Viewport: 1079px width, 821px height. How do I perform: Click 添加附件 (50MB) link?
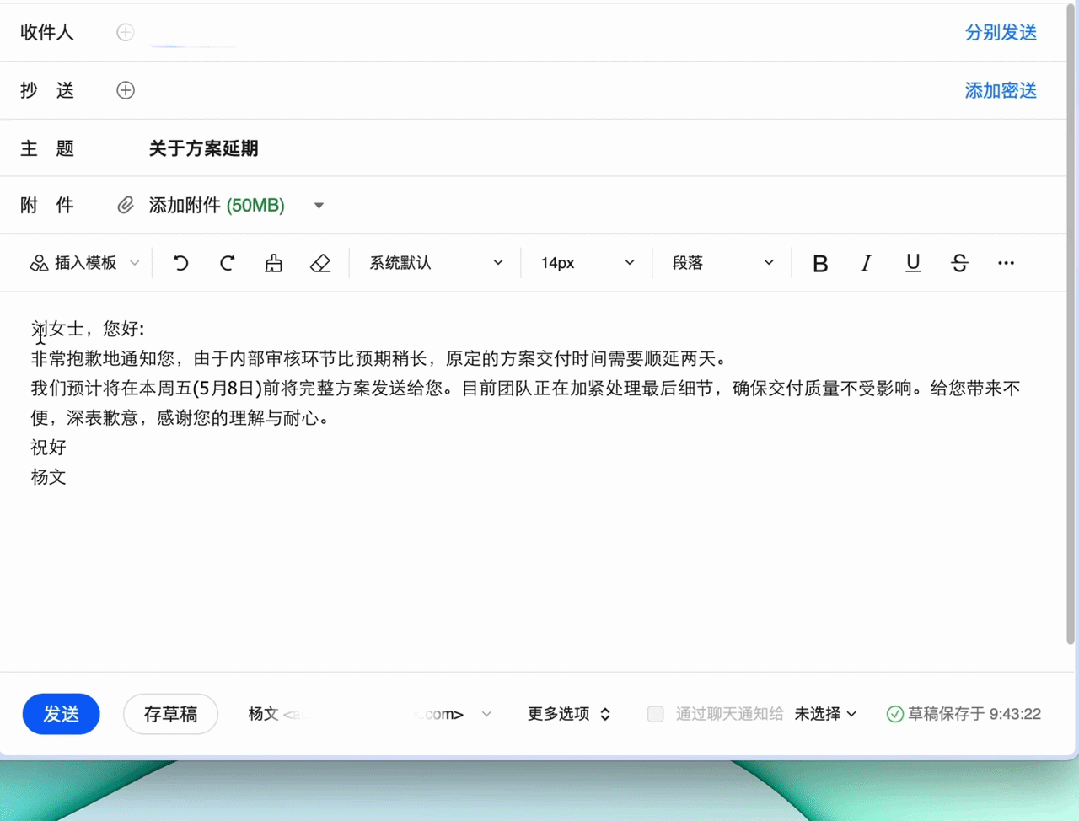coord(217,205)
